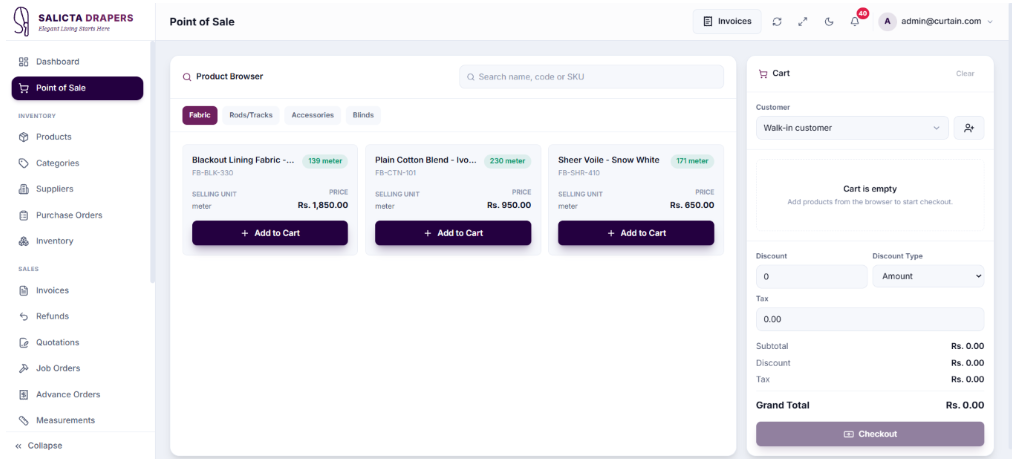This screenshot has height=459, width=1014.
Task: Add Sheer Voile Snow White to cart
Action: click(636, 233)
